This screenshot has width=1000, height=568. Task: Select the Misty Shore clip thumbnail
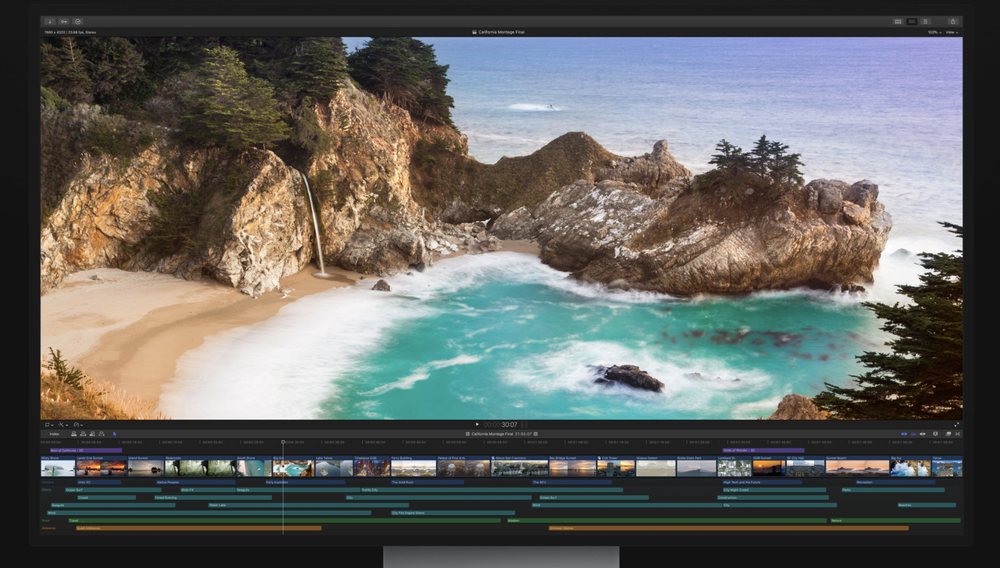pyautogui.click(x=58, y=467)
